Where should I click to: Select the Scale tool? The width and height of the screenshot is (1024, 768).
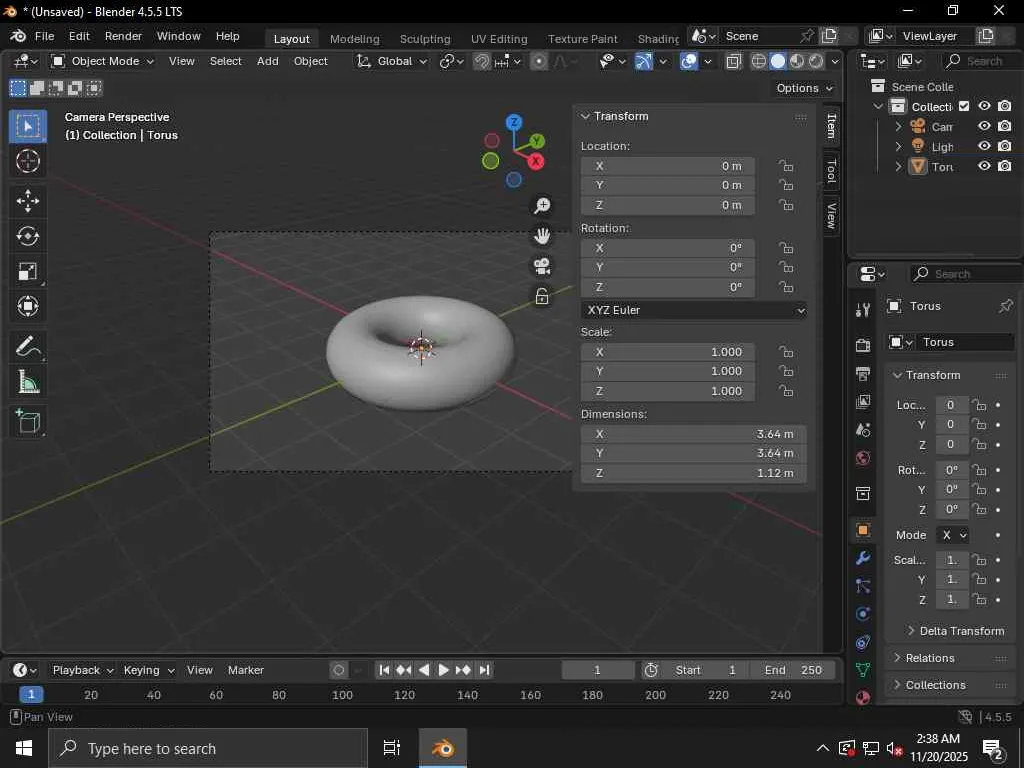click(27, 271)
